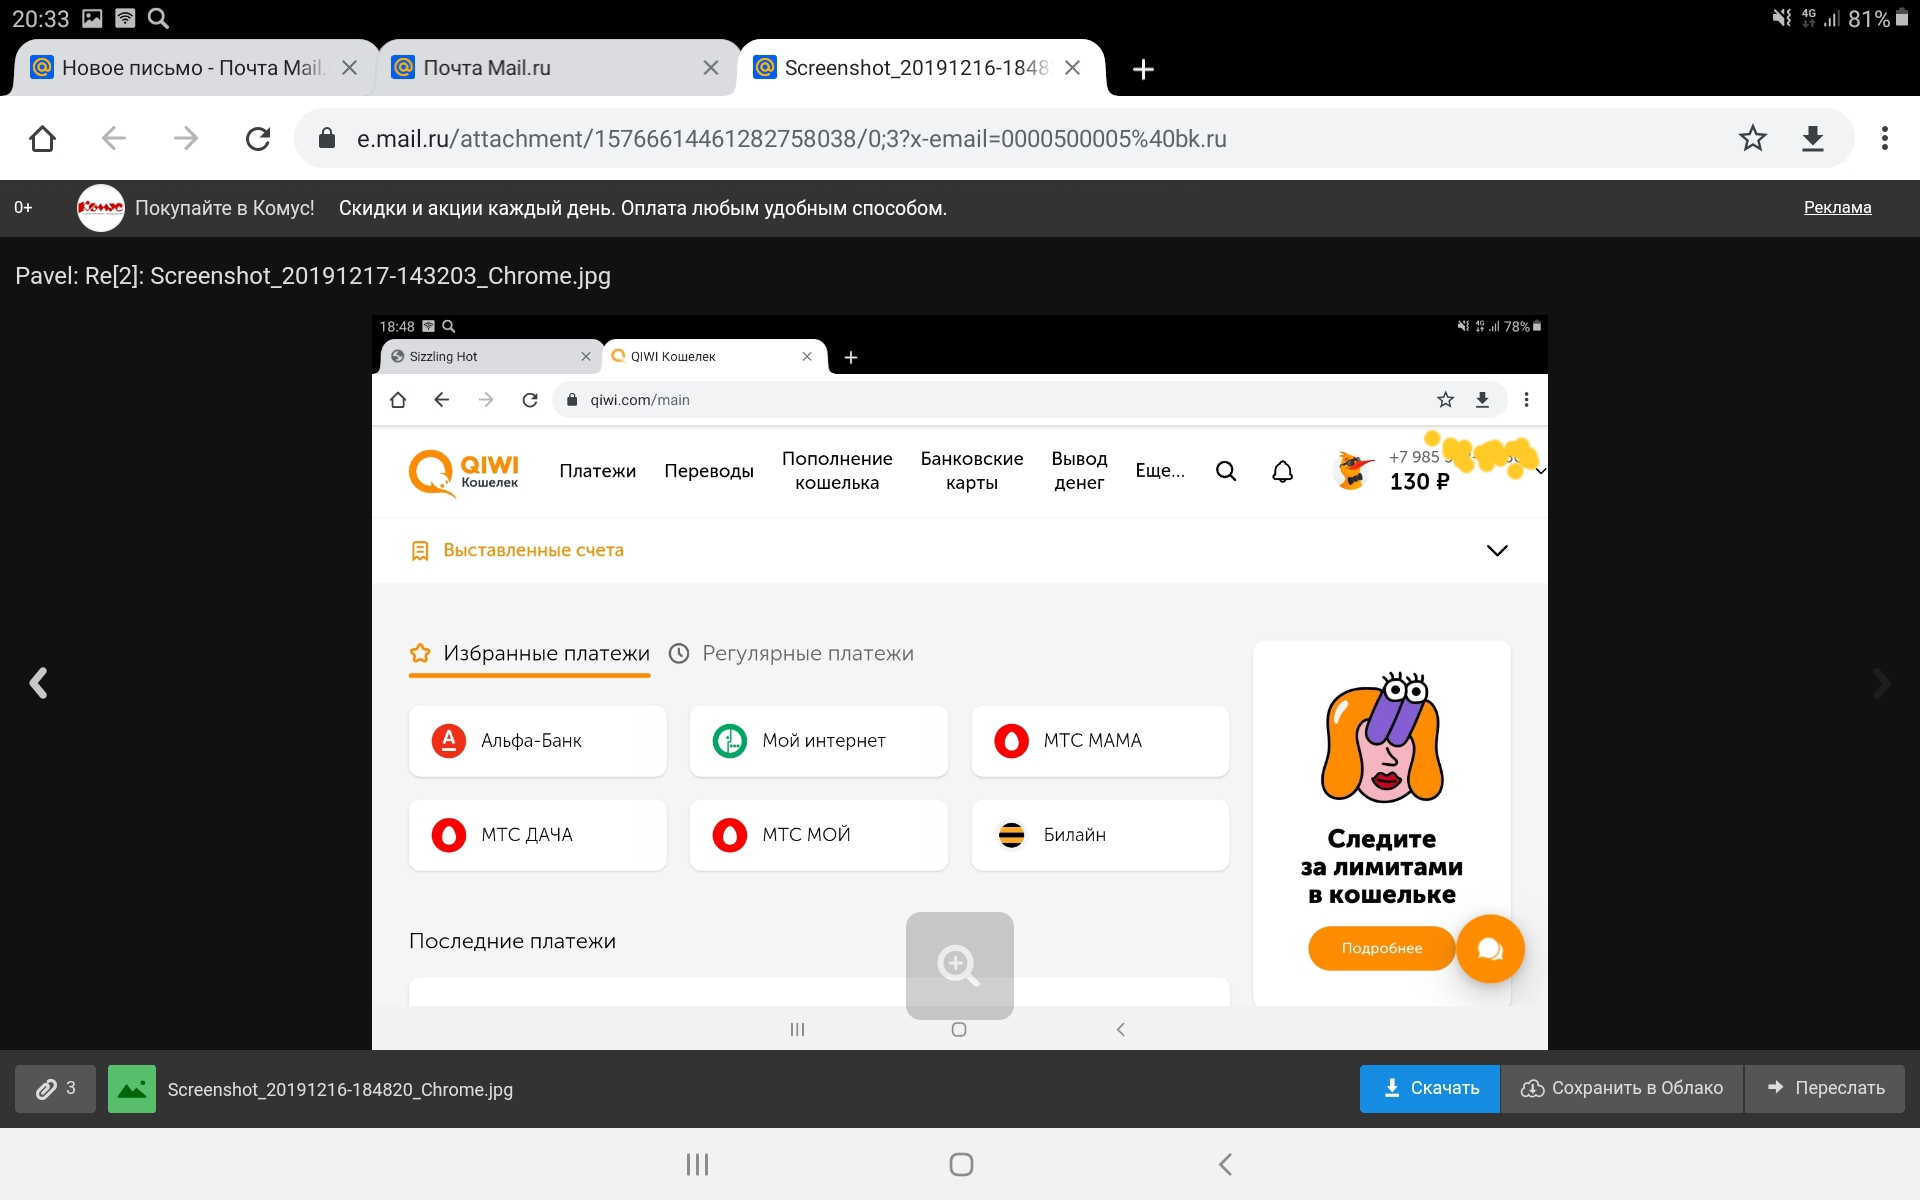Open a new browser tab
The width and height of the screenshot is (1920, 1200).
click(x=1143, y=69)
